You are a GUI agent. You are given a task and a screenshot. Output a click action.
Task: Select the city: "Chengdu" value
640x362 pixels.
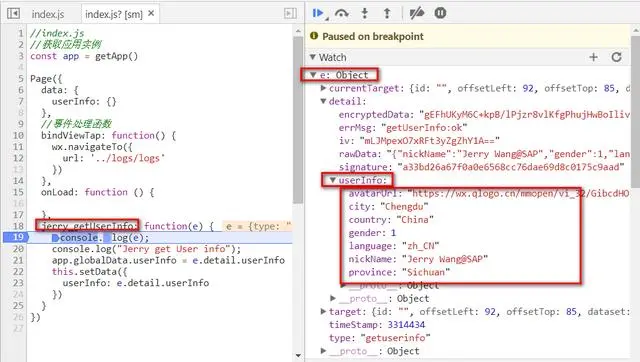pyautogui.click(x=404, y=207)
